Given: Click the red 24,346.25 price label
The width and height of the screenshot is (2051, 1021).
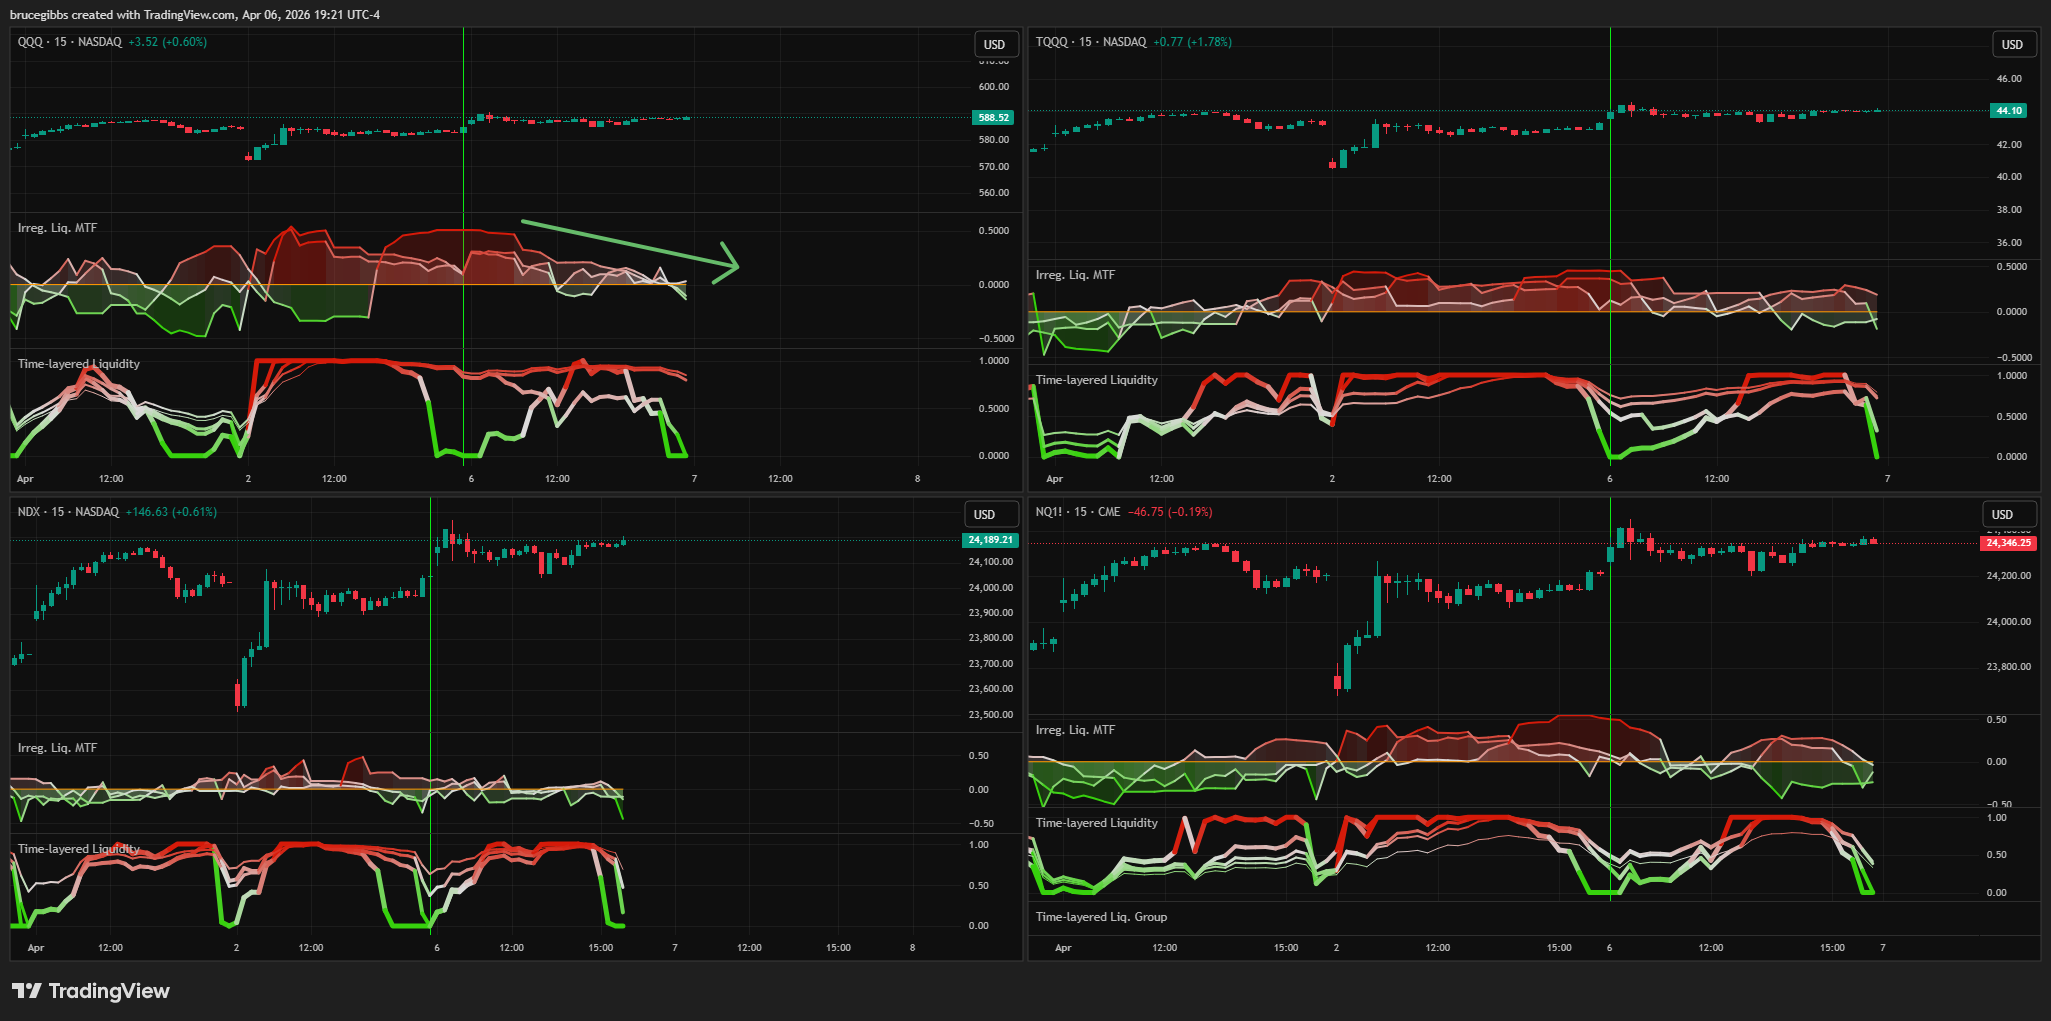Looking at the screenshot, I should tap(2008, 543).
